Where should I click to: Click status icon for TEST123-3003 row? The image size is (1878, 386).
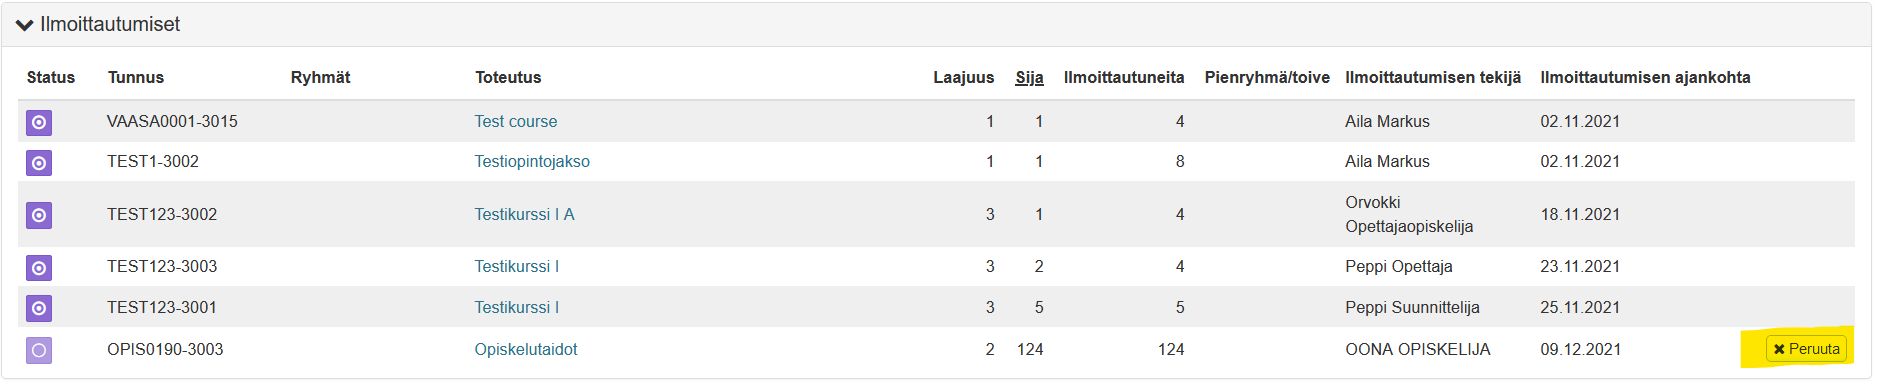(39, 268)
